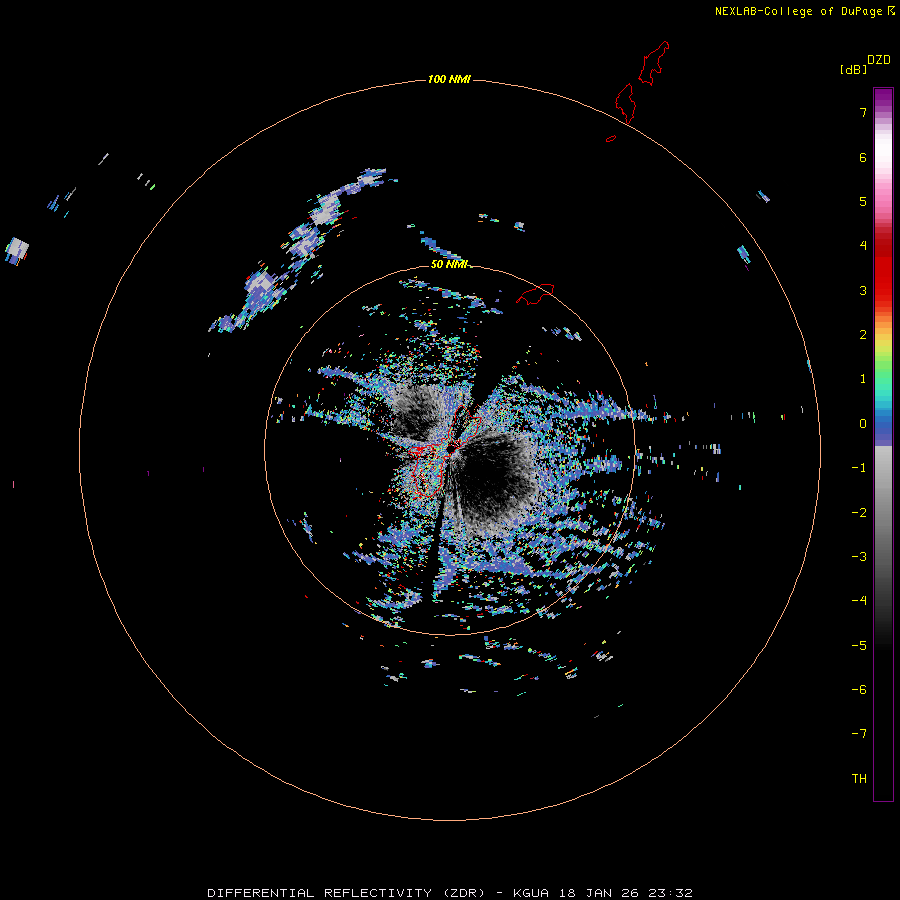Click the TH label below the scale values
Screen dimensions: 900x900
[x=859, y=779]
